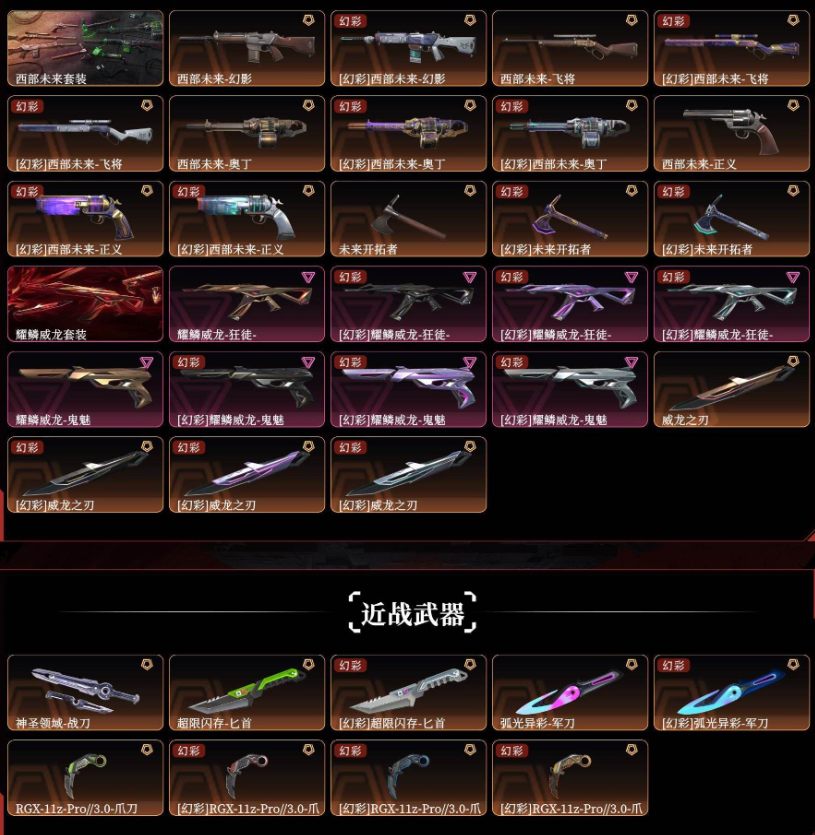
Task: Click the tier icon on 威龙之刃 card
Action: coord(793,361)
